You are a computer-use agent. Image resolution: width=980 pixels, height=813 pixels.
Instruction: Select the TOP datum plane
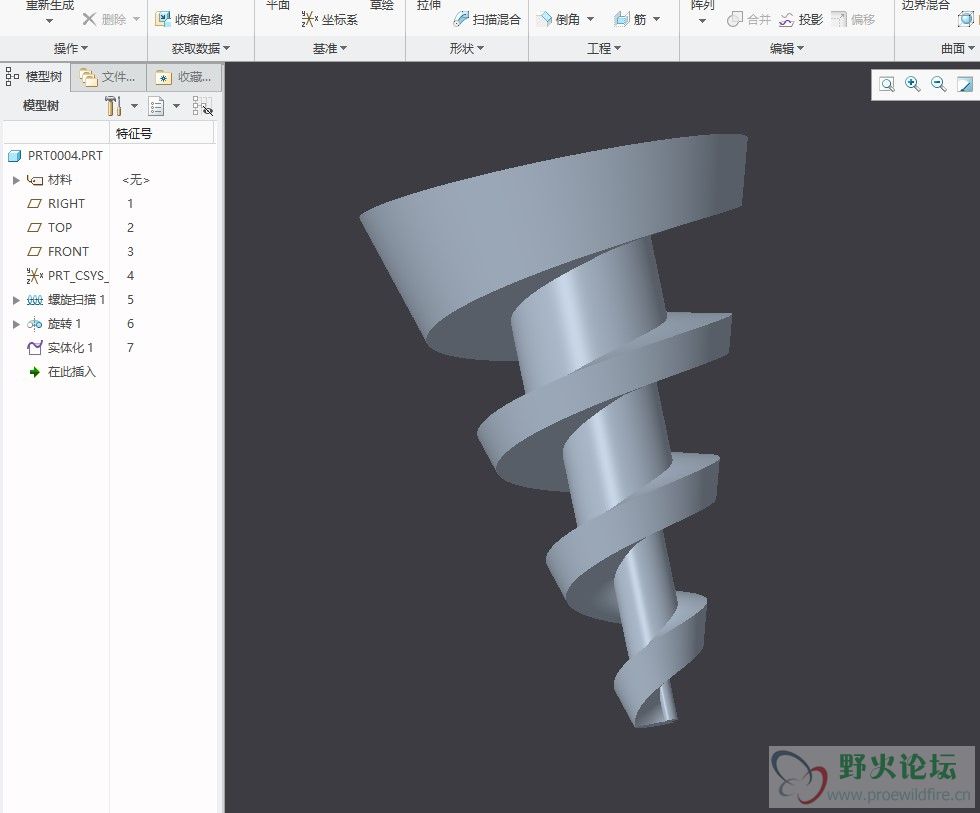(59, 227)
